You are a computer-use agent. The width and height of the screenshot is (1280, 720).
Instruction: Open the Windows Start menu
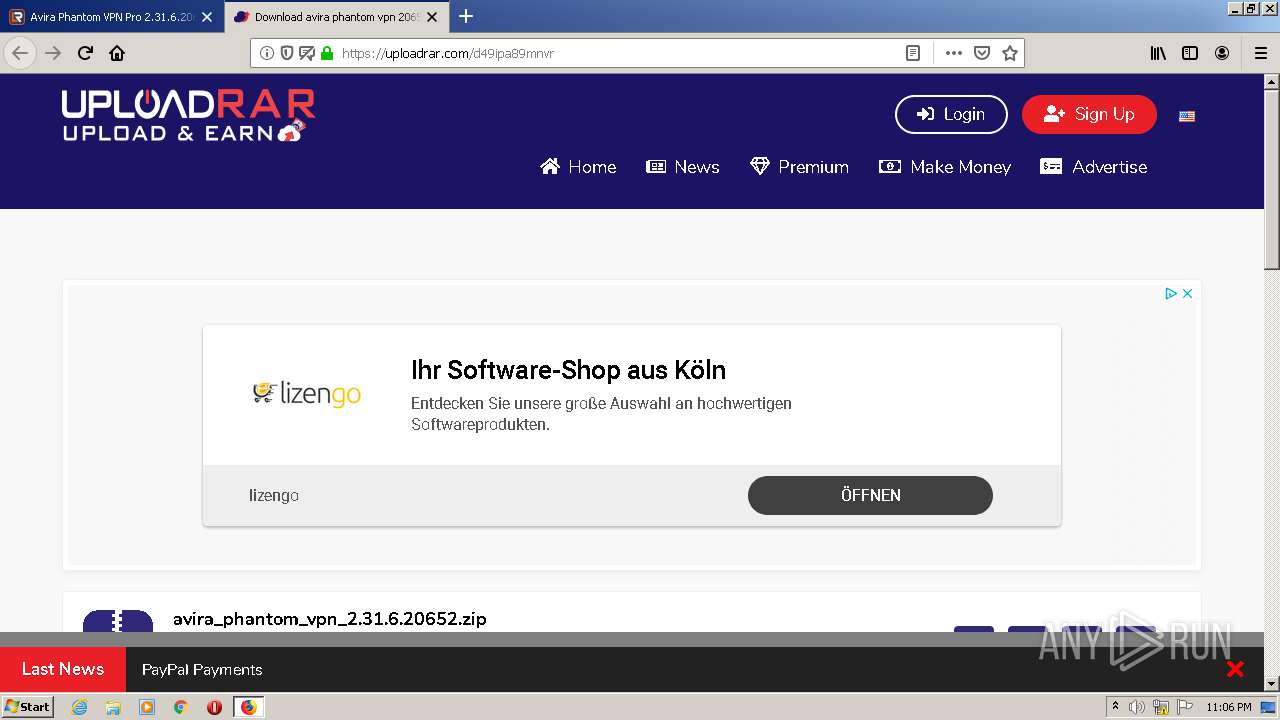[27, 707]
